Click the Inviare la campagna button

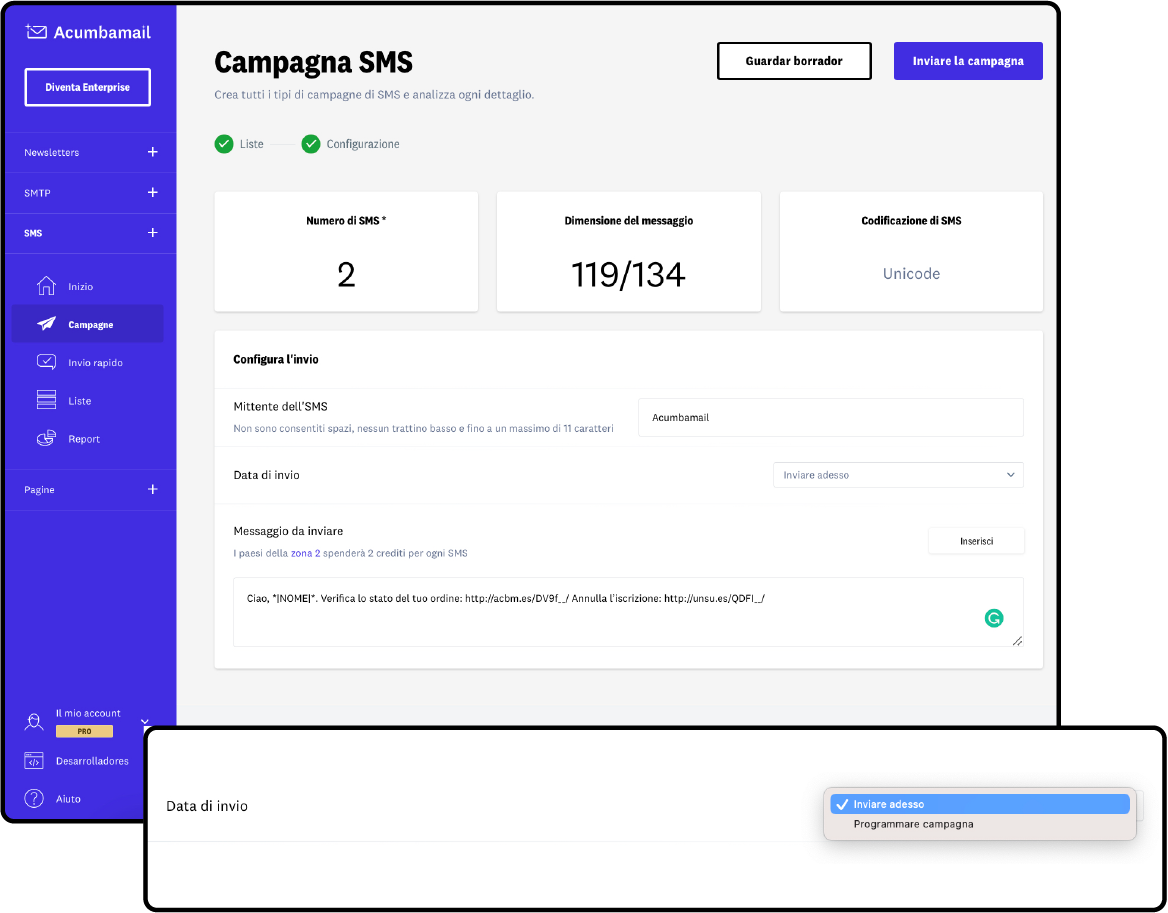(x=967, y=61)
